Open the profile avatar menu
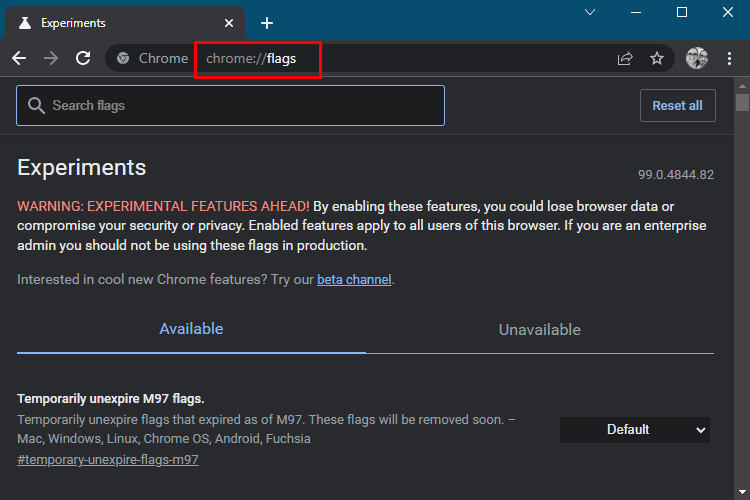Screen dimensions: 750x500 click(697, 58)
